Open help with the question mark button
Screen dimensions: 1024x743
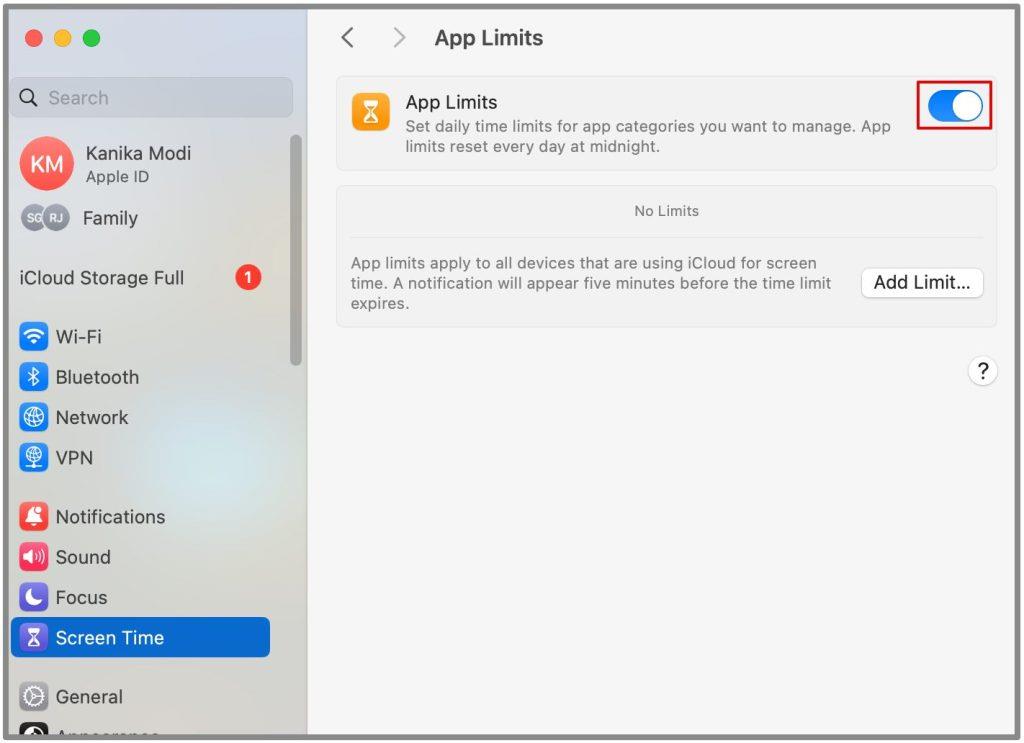(982, 372)
